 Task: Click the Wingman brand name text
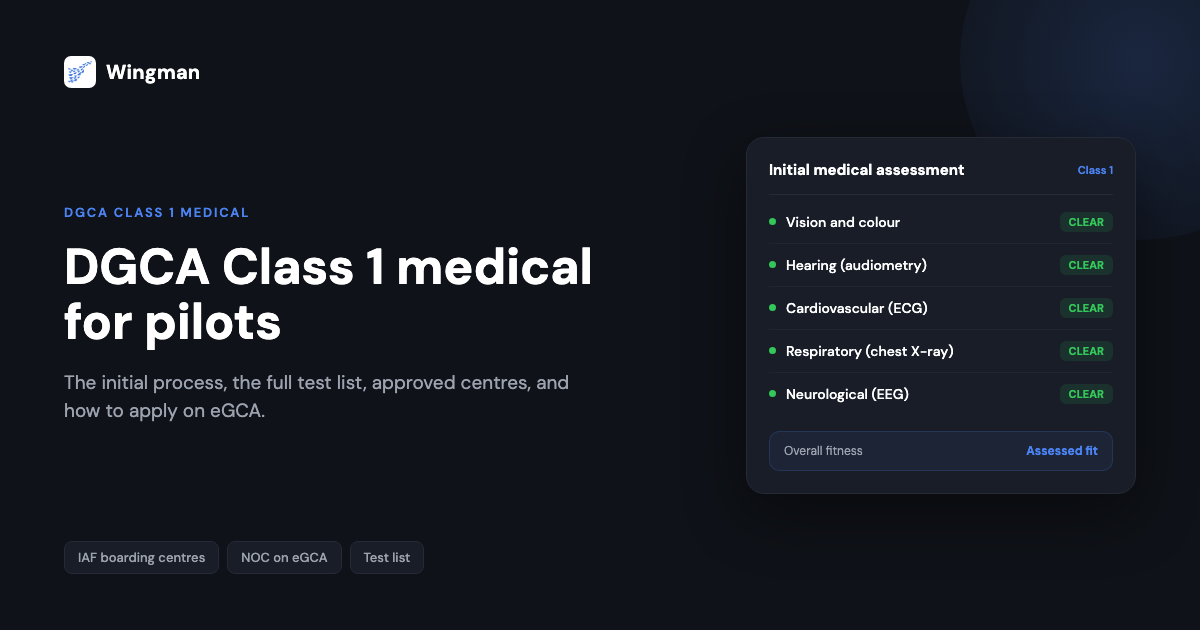(153, 72)
